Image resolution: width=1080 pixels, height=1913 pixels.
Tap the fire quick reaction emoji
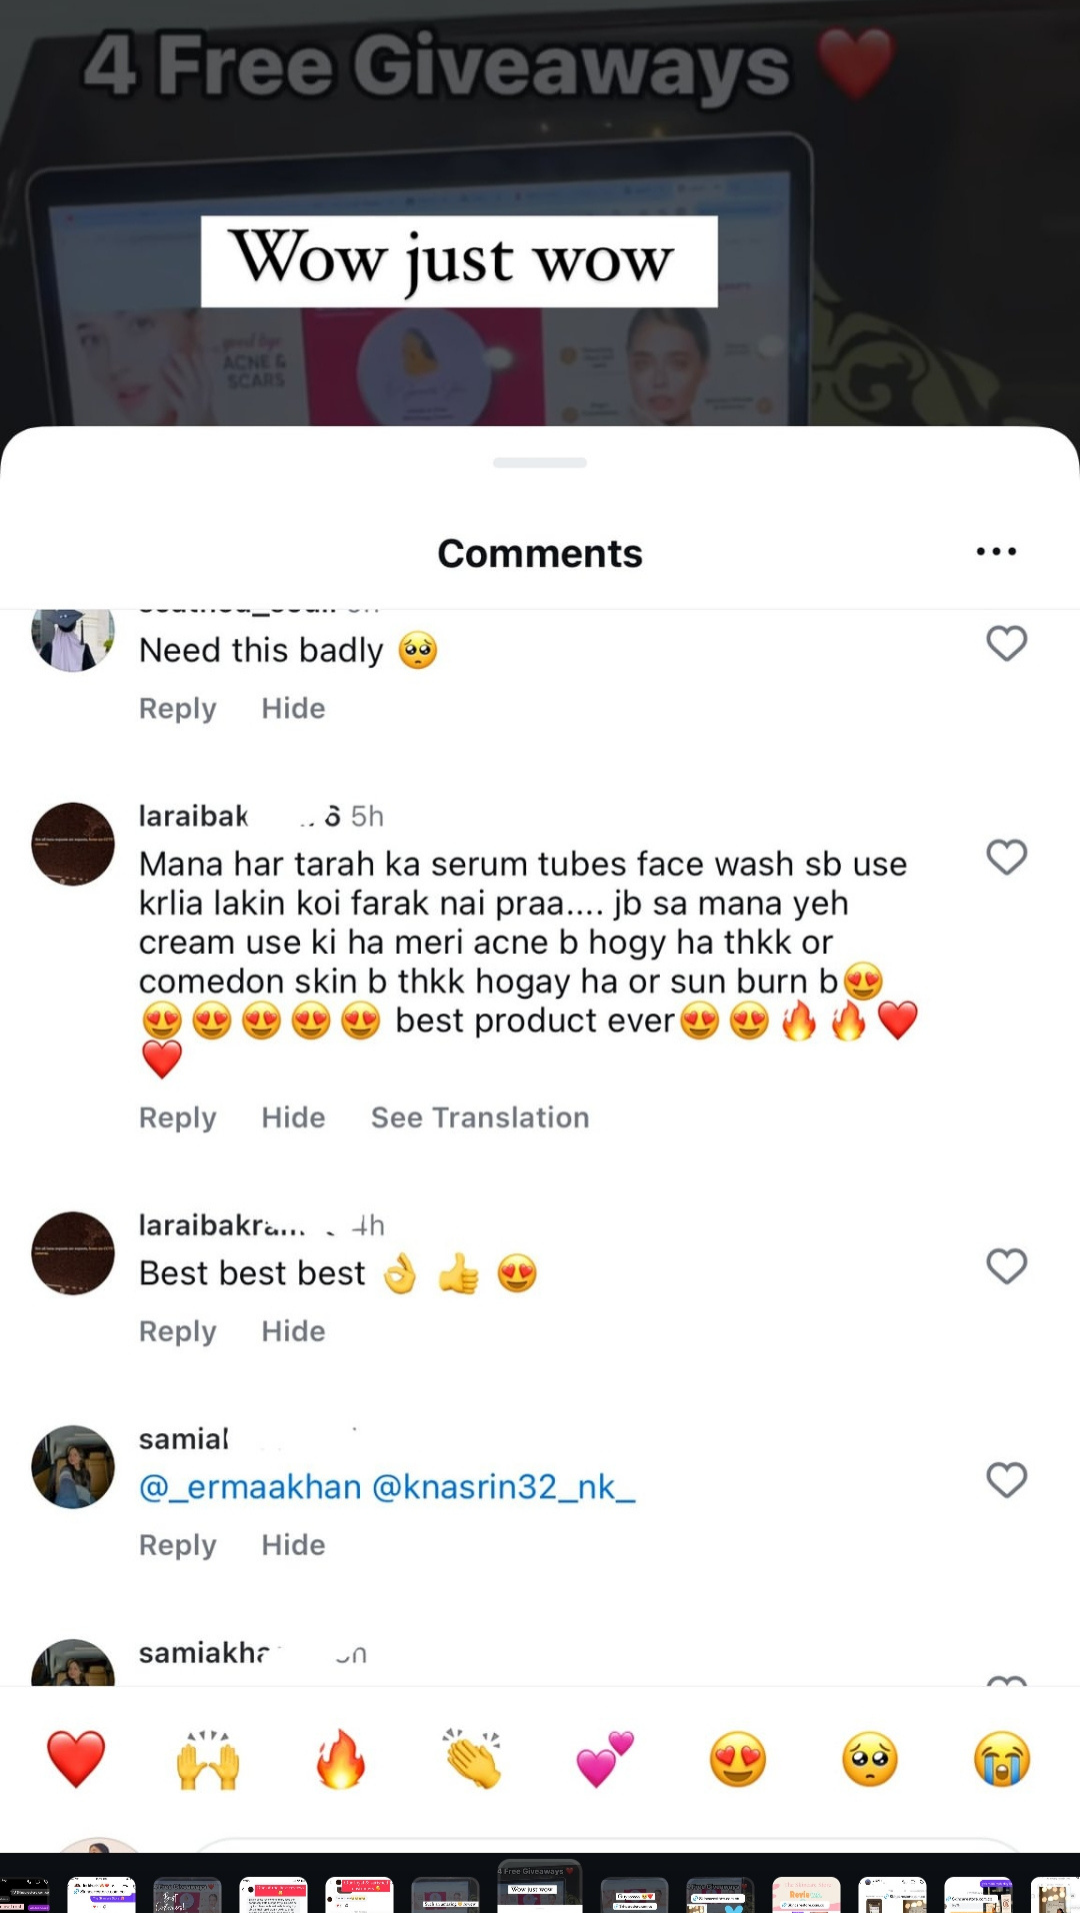click(x=340, y=1759)
